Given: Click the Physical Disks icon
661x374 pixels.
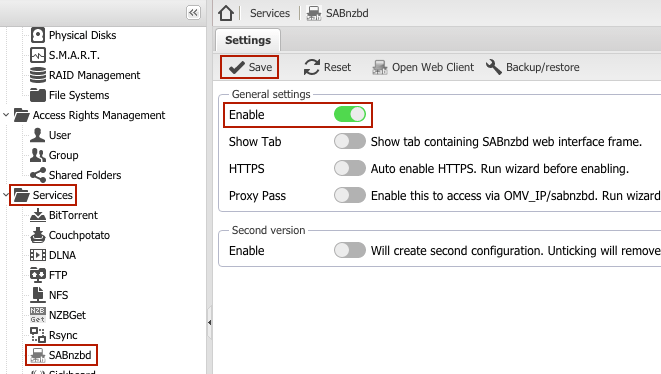Looking at the screenshot, I should click(38, 35).
